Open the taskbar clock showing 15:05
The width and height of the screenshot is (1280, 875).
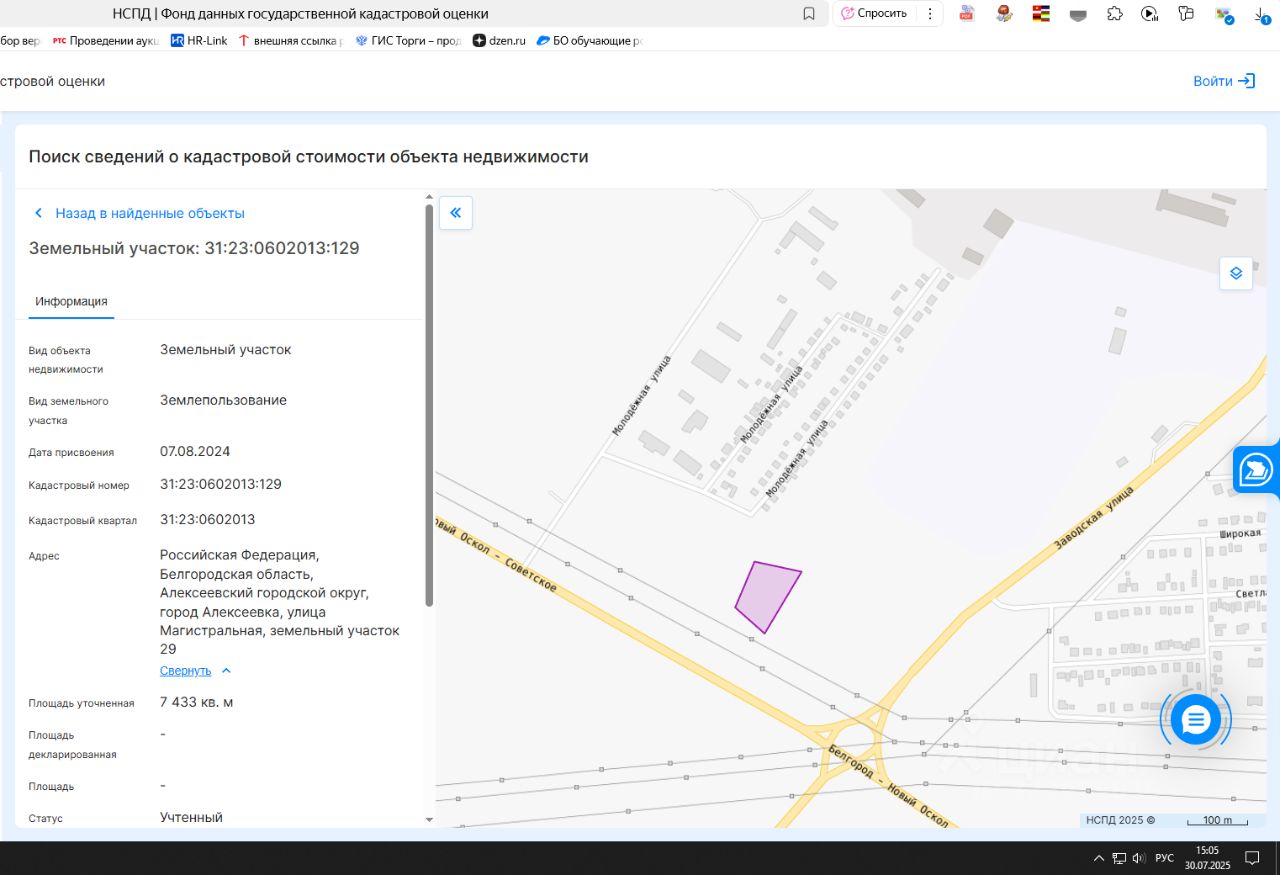tap(1207, 858)
